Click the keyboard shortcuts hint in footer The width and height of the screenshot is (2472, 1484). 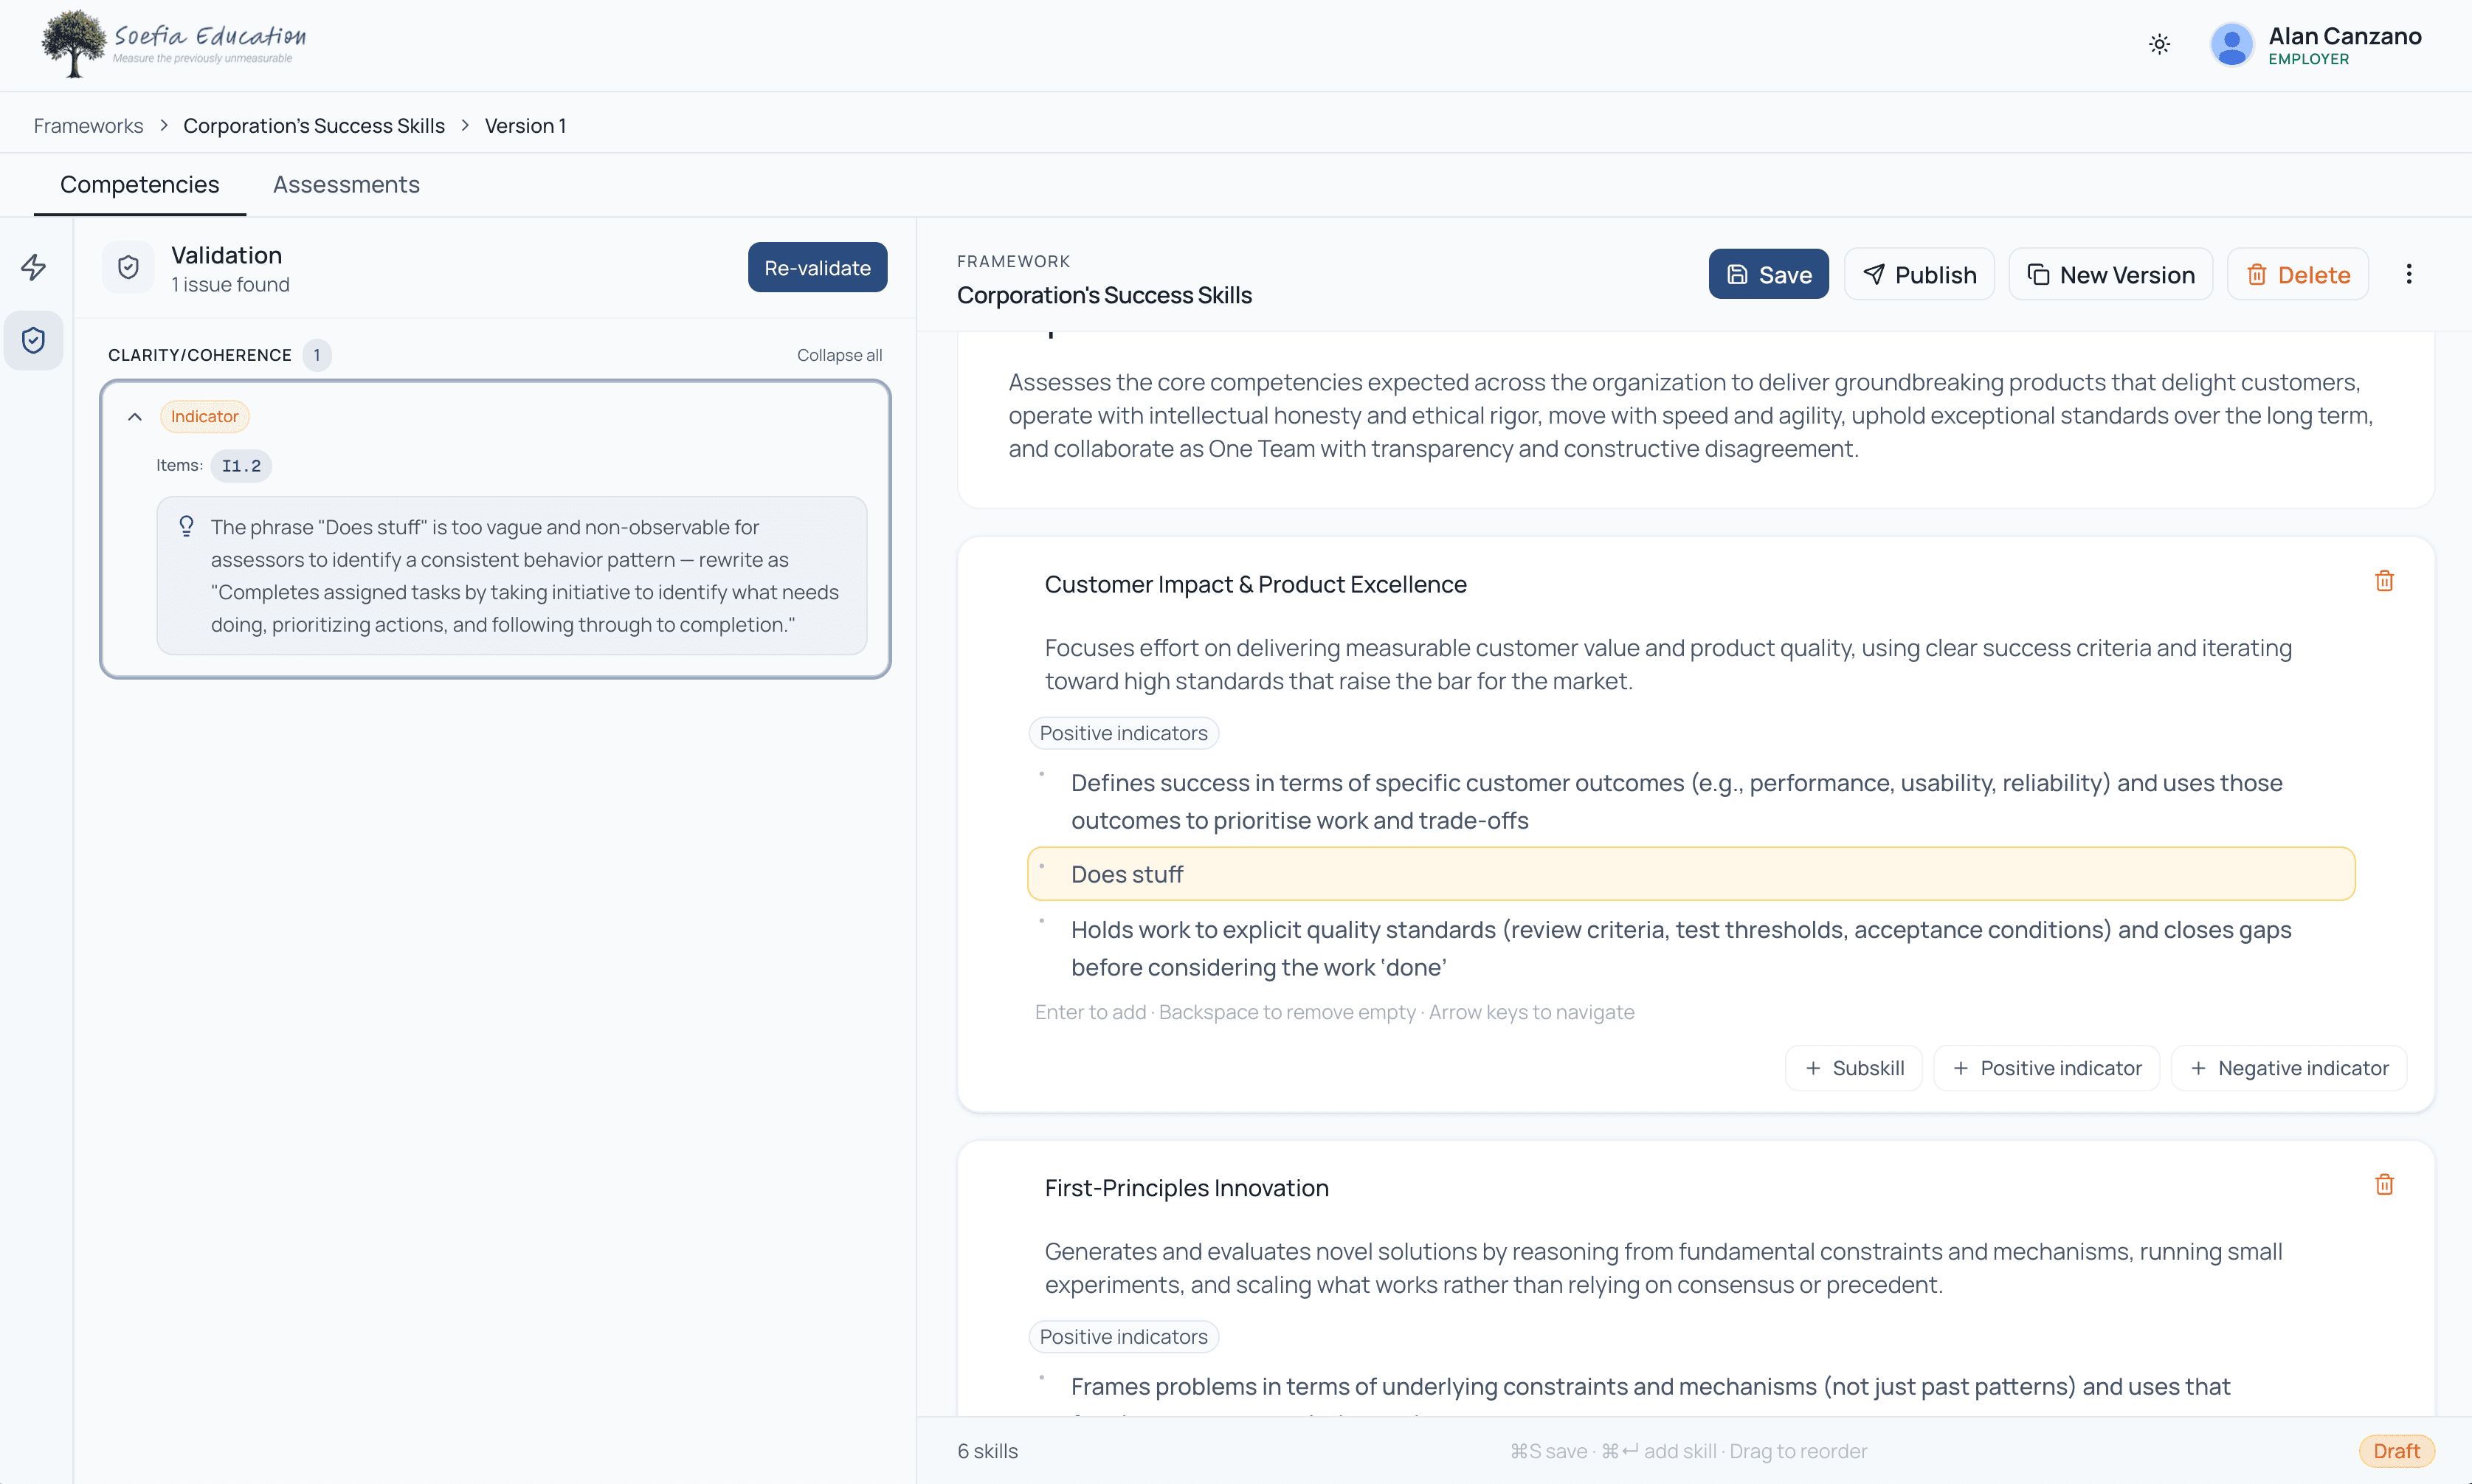tap(1688, 1451)
